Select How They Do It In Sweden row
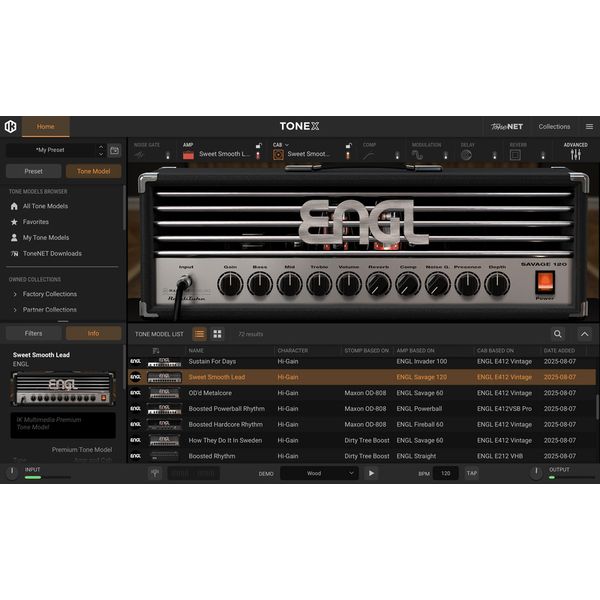 (362, 440)
